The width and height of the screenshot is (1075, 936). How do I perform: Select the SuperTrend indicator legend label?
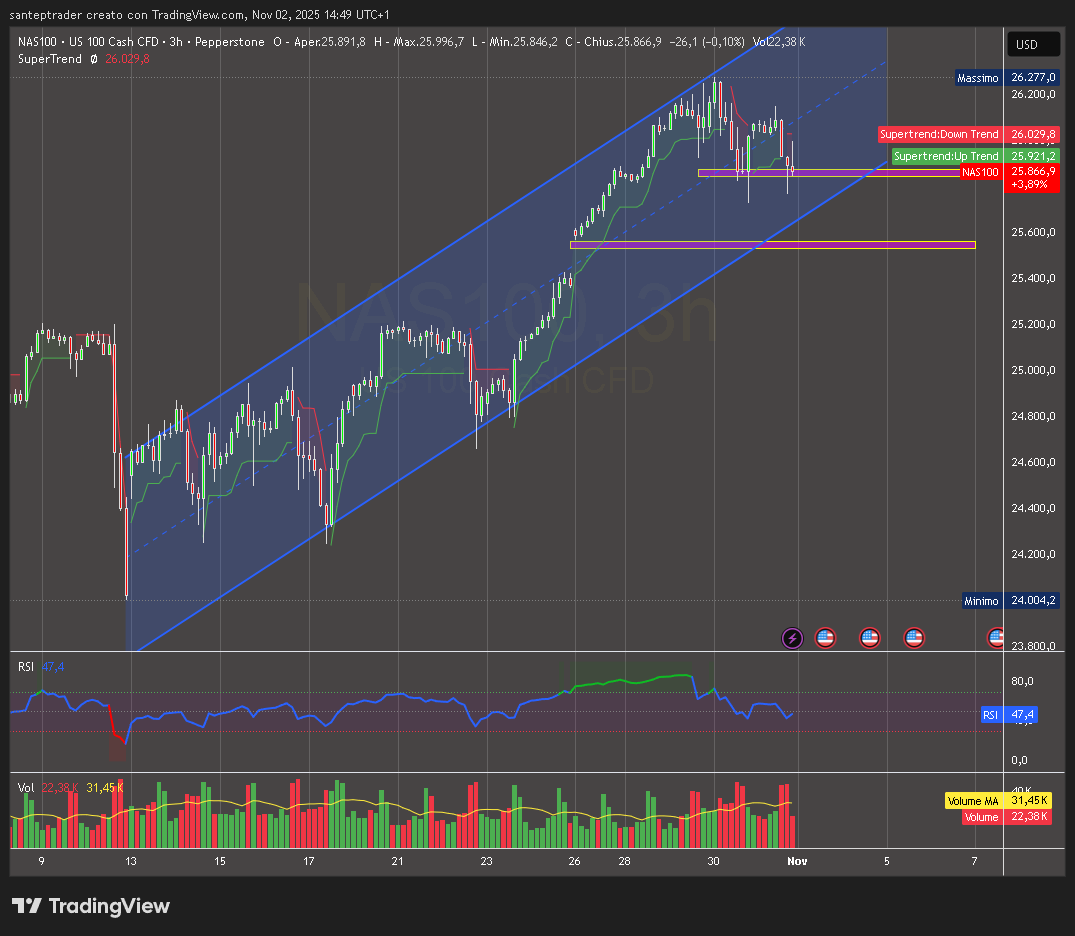click(50, 59)
